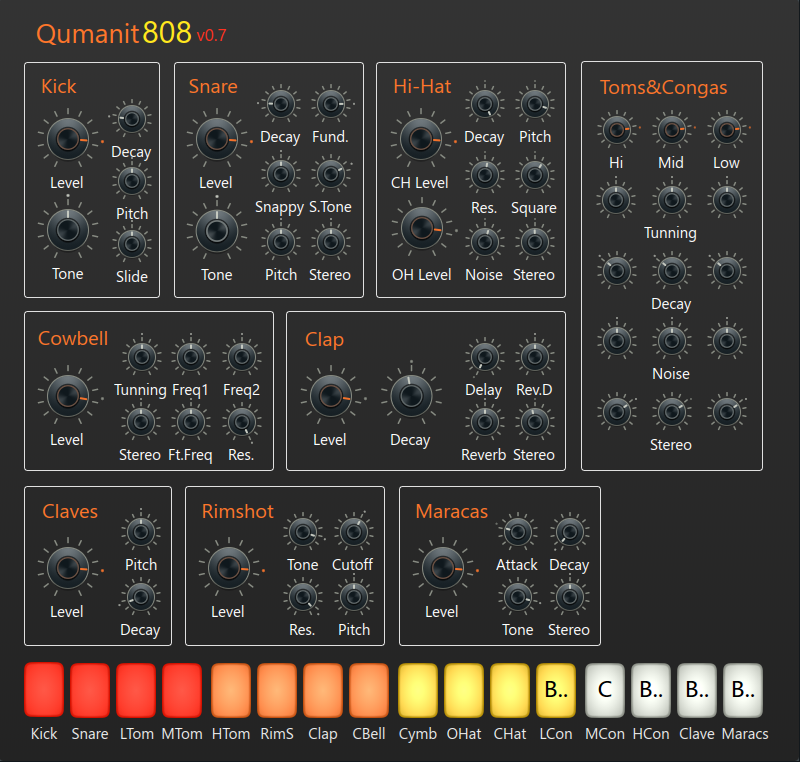Click the Hi-Hat Noise knob

click(x=485, y=242)
